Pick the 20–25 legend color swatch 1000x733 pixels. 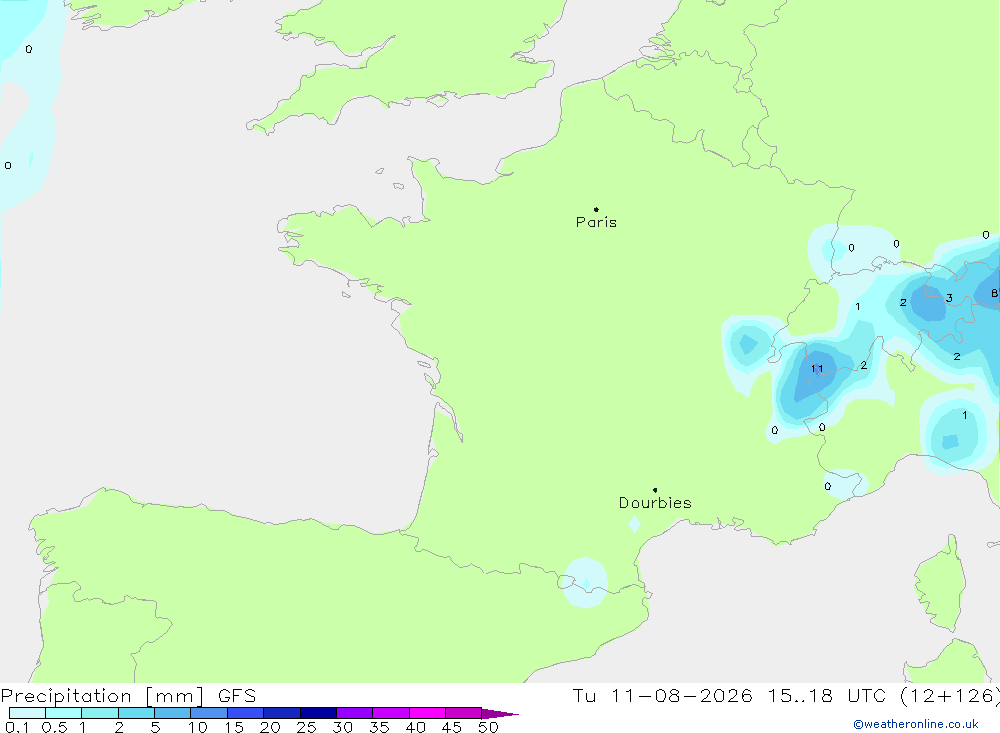pos(282,713)
